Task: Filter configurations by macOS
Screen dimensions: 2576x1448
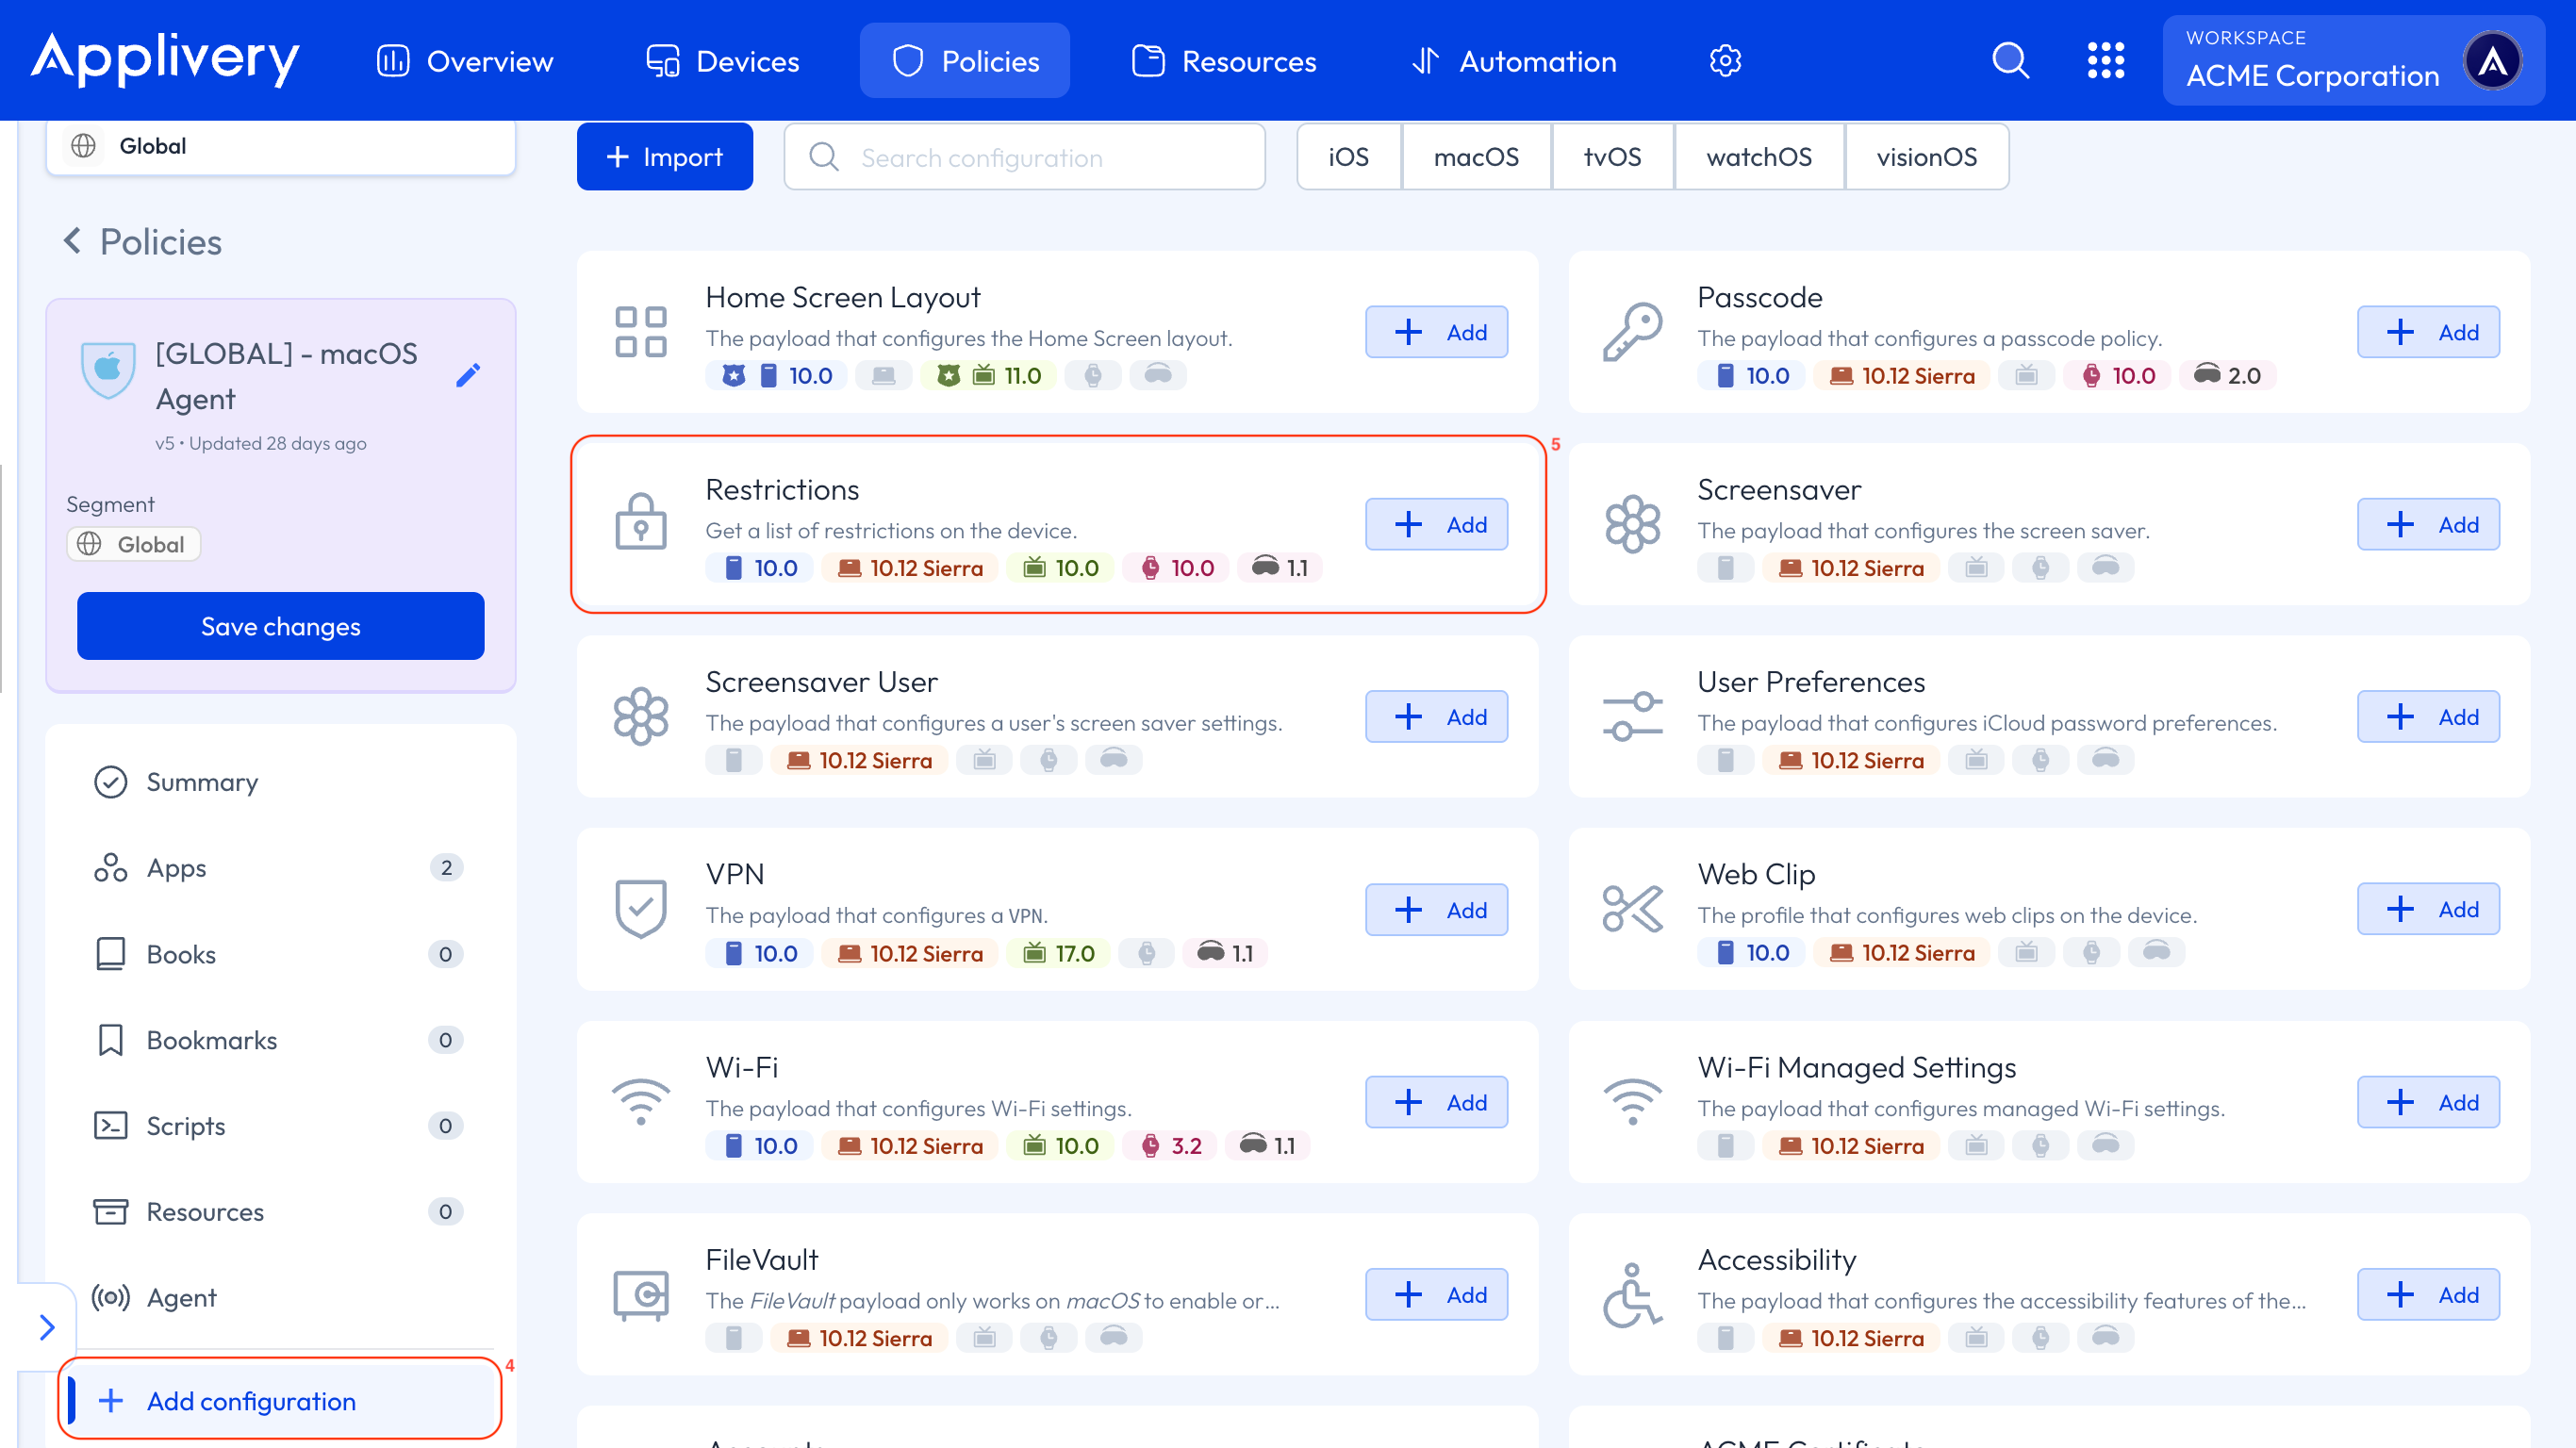Action: coord(1476,157)
